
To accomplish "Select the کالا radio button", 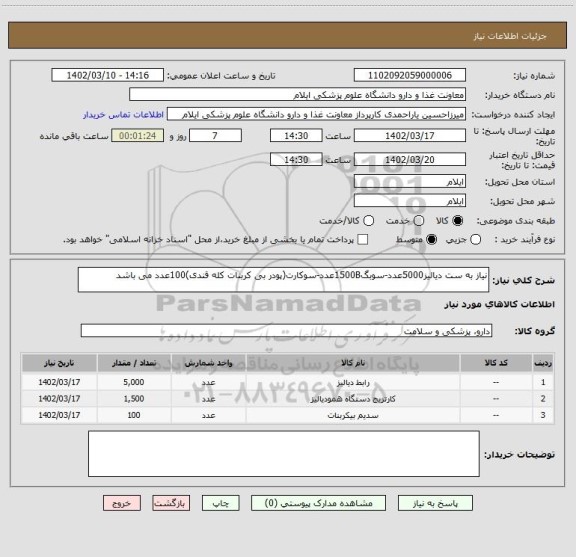I will click(x=457, y=220).
